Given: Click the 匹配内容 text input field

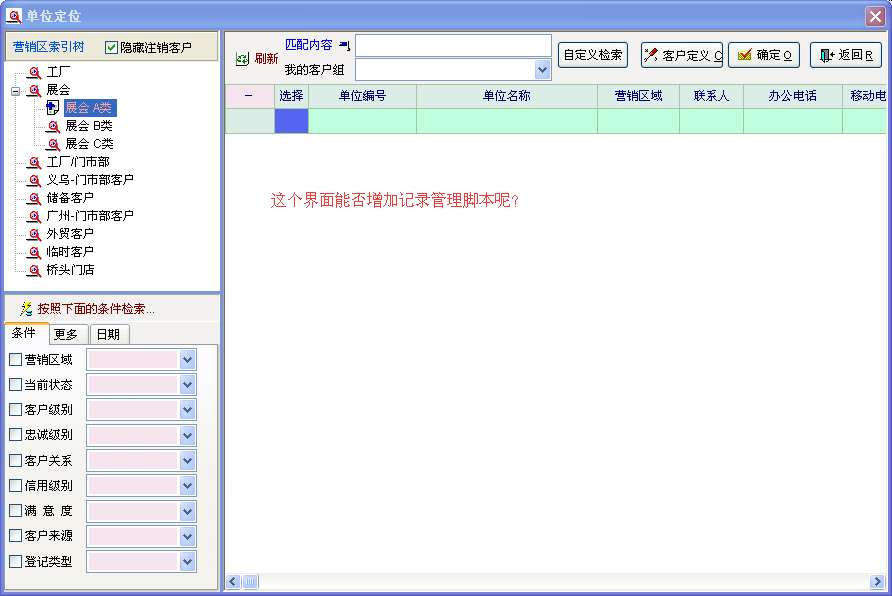Looking at the screenshot, I should tap(453, 46).
